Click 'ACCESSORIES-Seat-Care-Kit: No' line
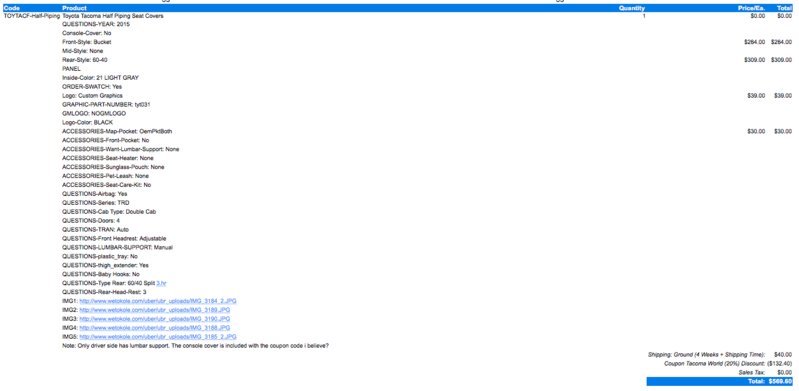The image size is (799, 391). click(x=106, y=185)
